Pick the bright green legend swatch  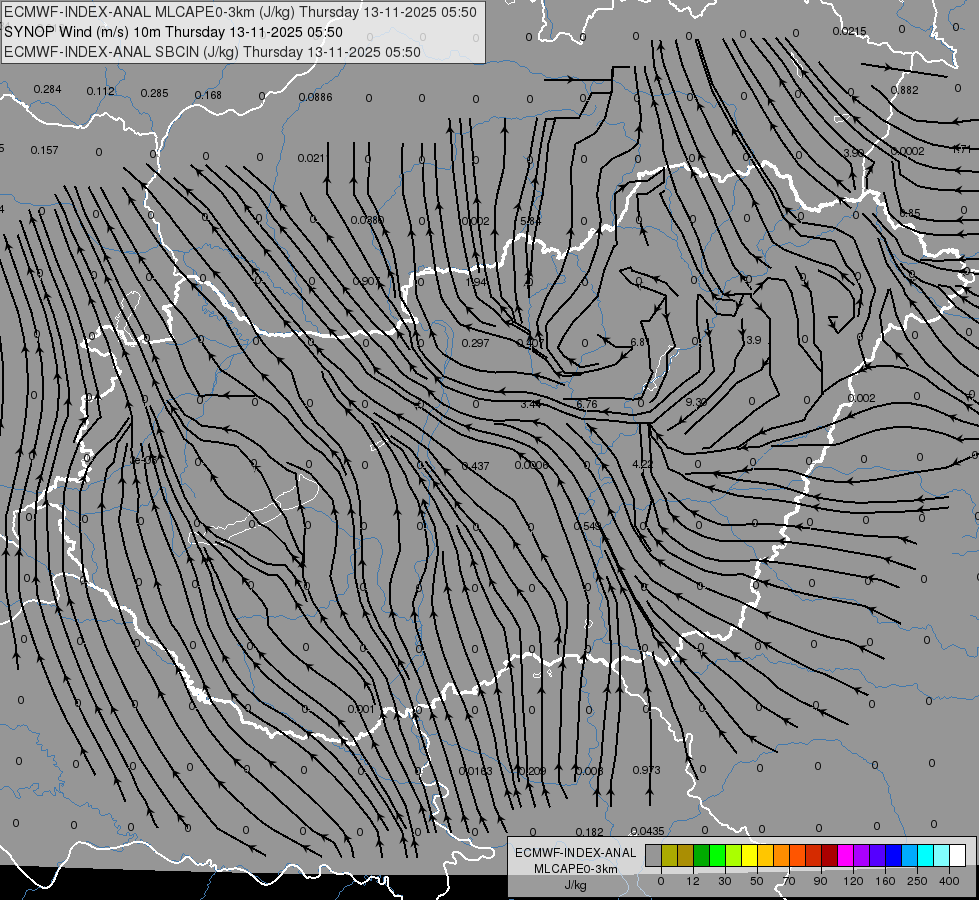pyautogui.click(x=717, y=855)
